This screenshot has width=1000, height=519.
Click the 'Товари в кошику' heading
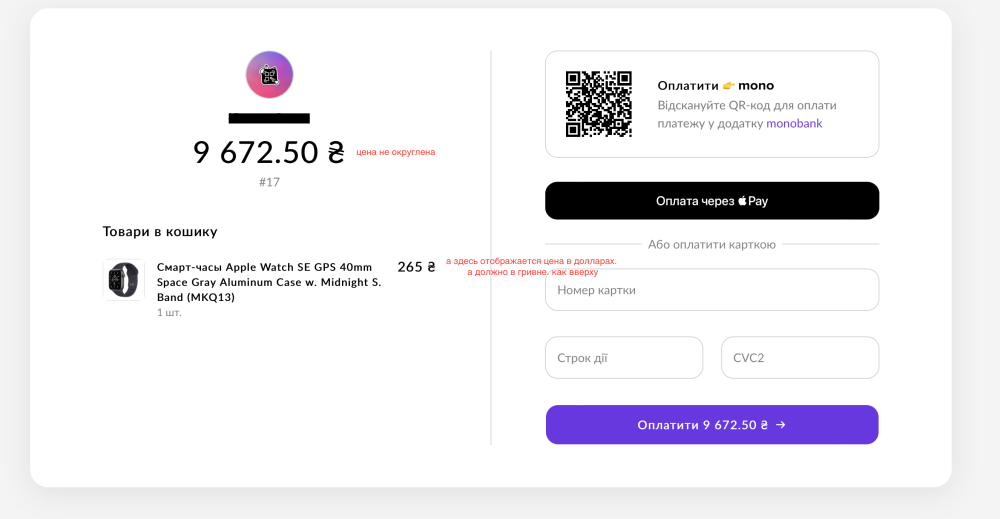160,232
